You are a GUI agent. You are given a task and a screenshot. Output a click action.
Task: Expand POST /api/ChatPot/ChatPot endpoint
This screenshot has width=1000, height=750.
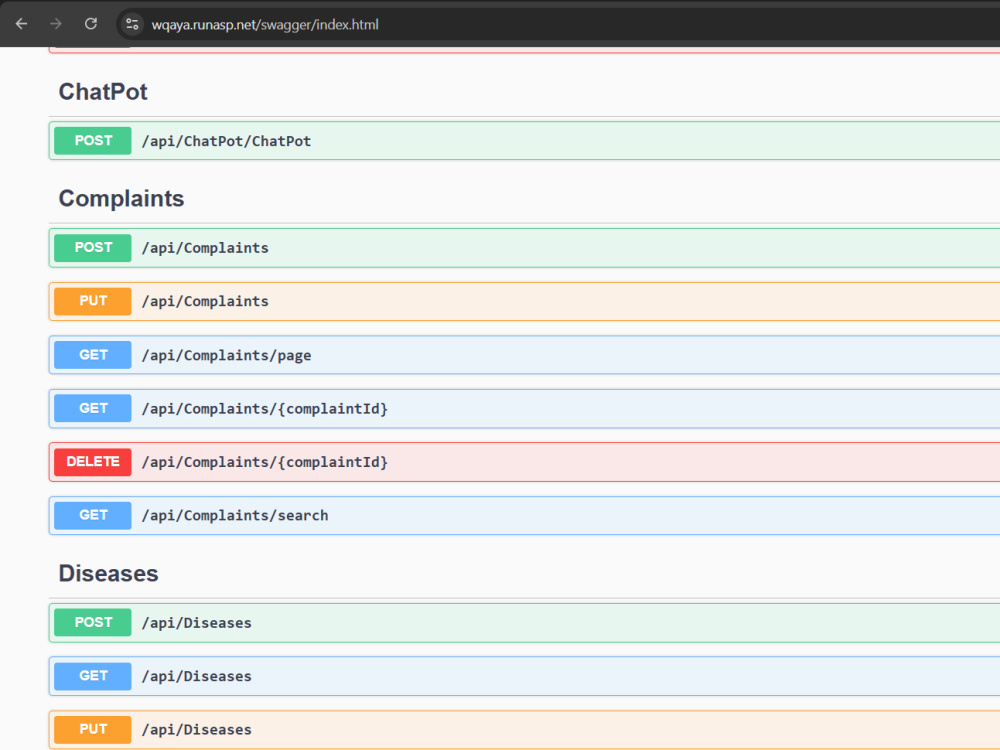pyautogui.click(x=524, y=141)
